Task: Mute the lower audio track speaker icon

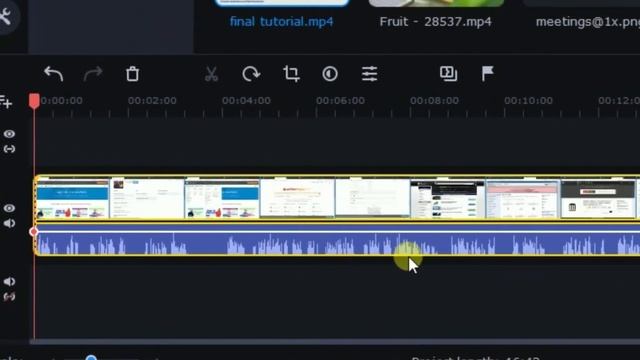Action: (x=9, y=282)
